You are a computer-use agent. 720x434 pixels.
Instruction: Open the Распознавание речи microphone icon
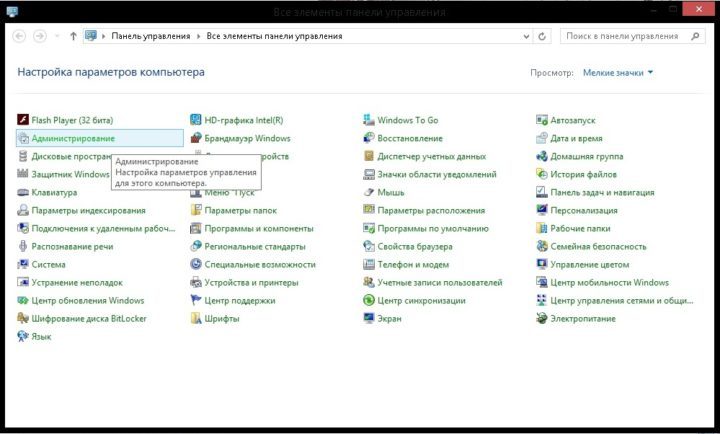23,246
